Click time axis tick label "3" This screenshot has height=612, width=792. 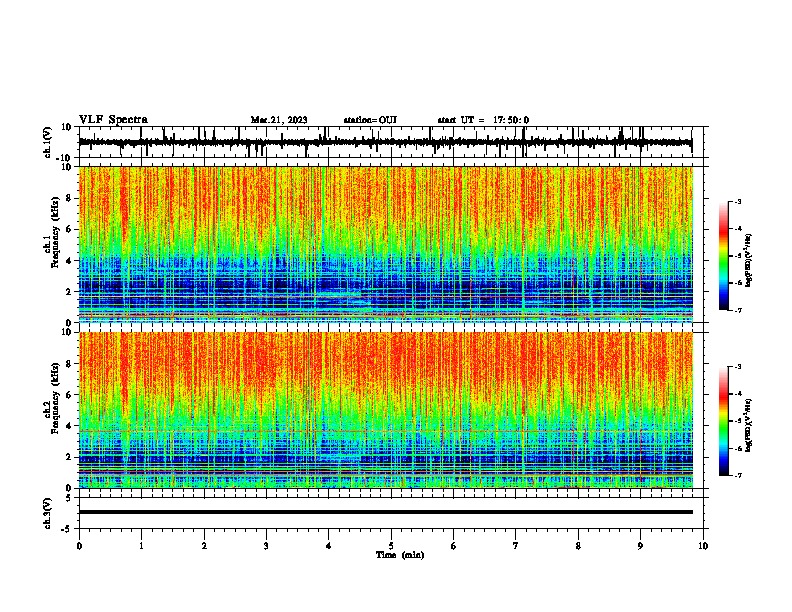(x=266, y=546)
